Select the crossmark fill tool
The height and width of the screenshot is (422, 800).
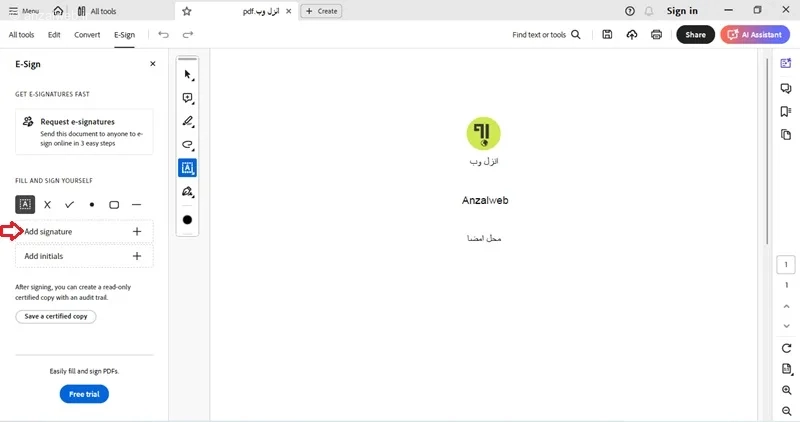(47, 205)
